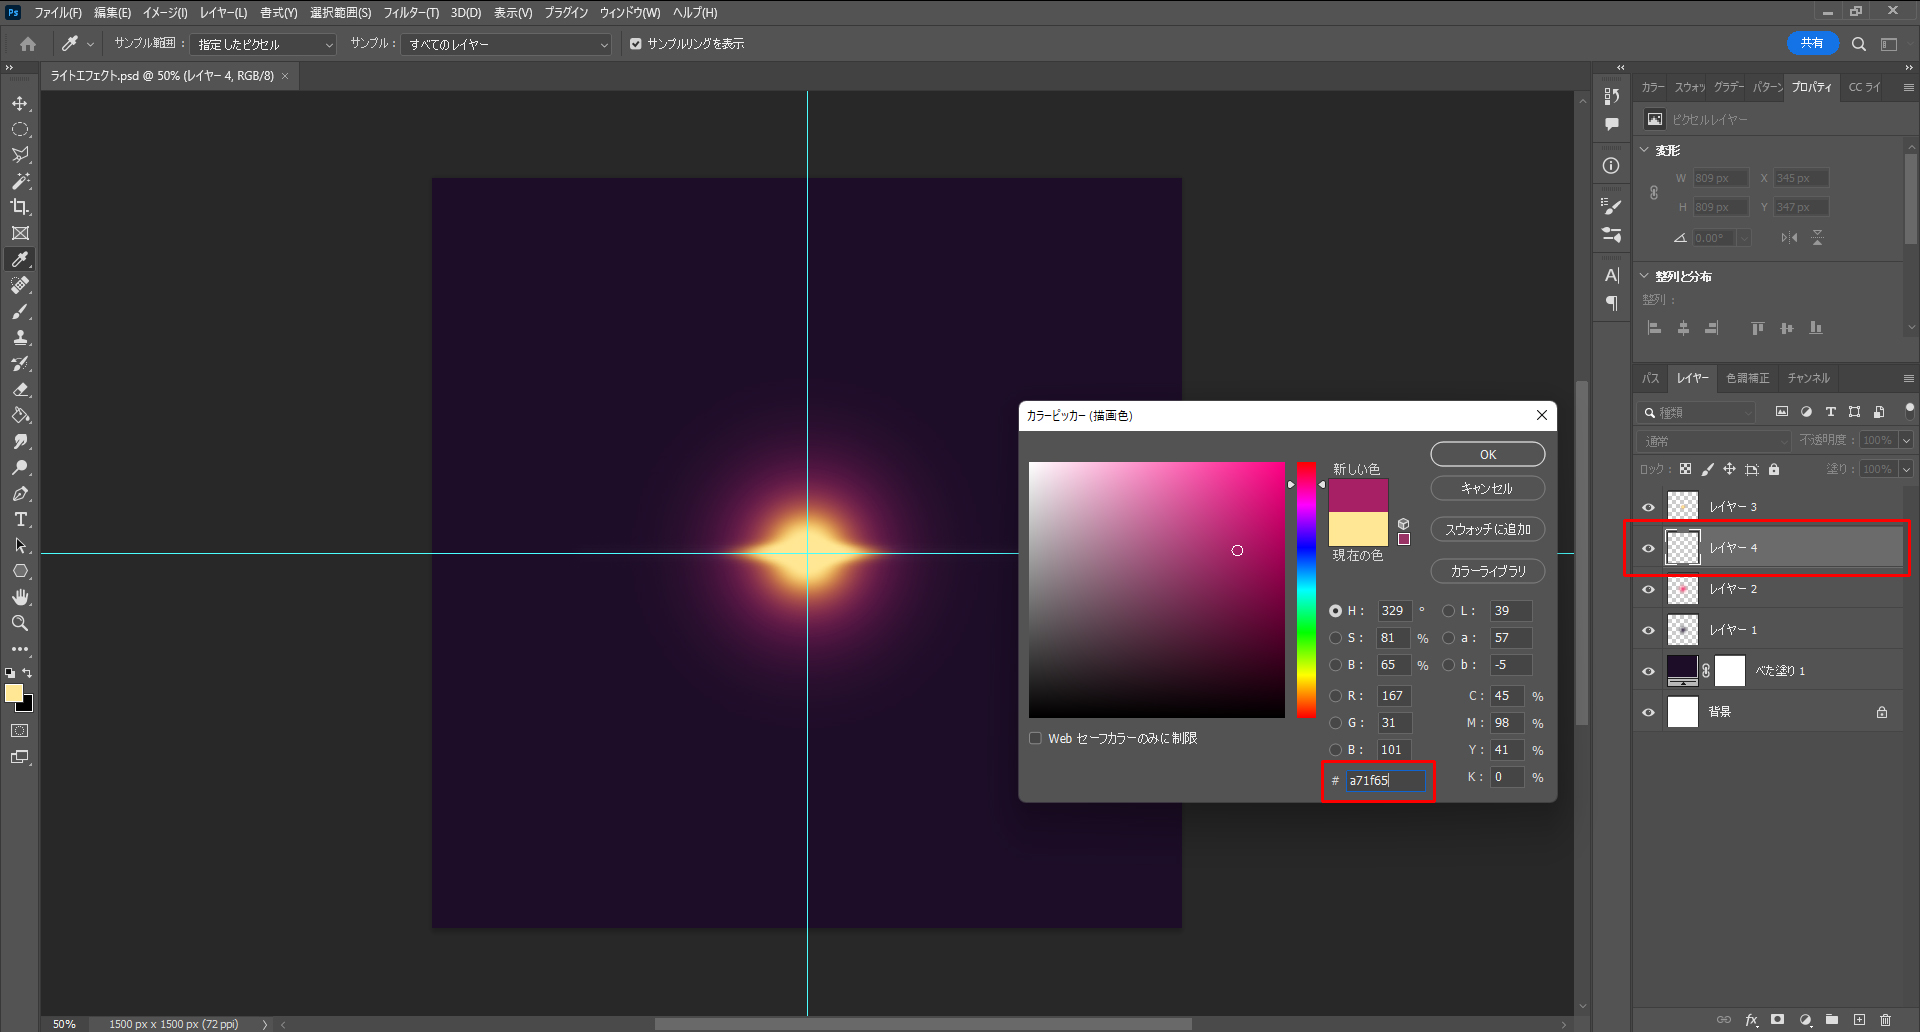This screenshot has width=1920, height=1032.
Task: Select the Crop tool
Action: pos(20,207)
